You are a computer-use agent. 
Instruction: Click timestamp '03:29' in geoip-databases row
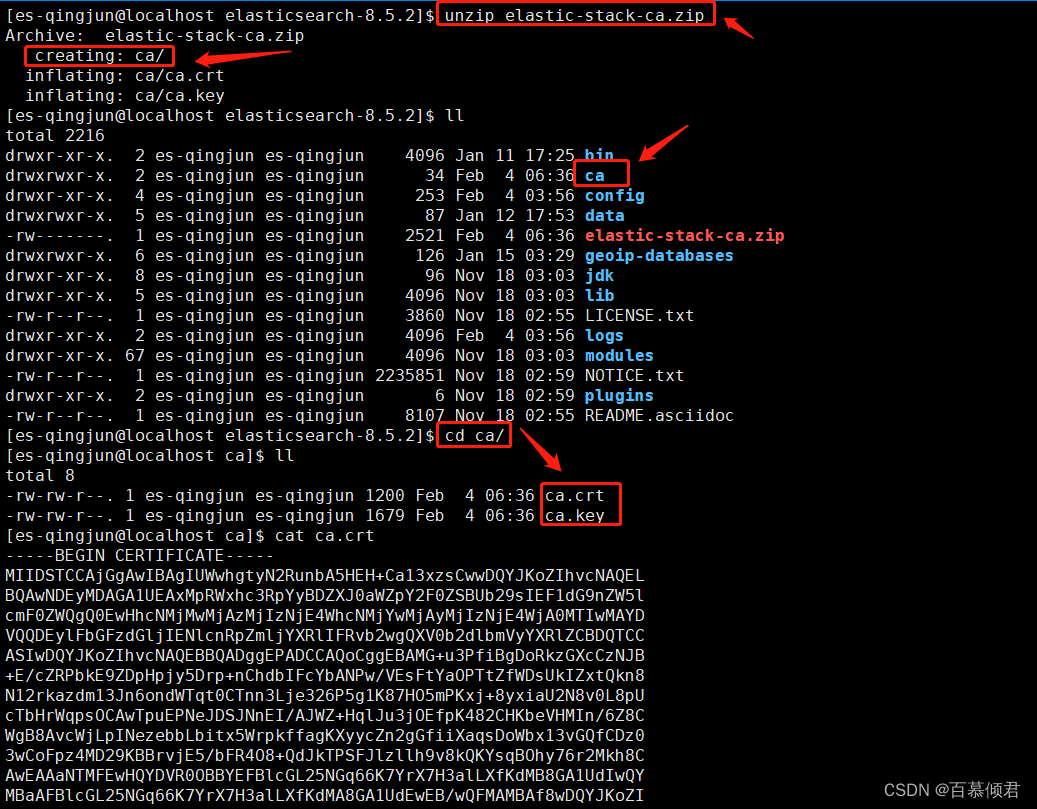(550, 255)
